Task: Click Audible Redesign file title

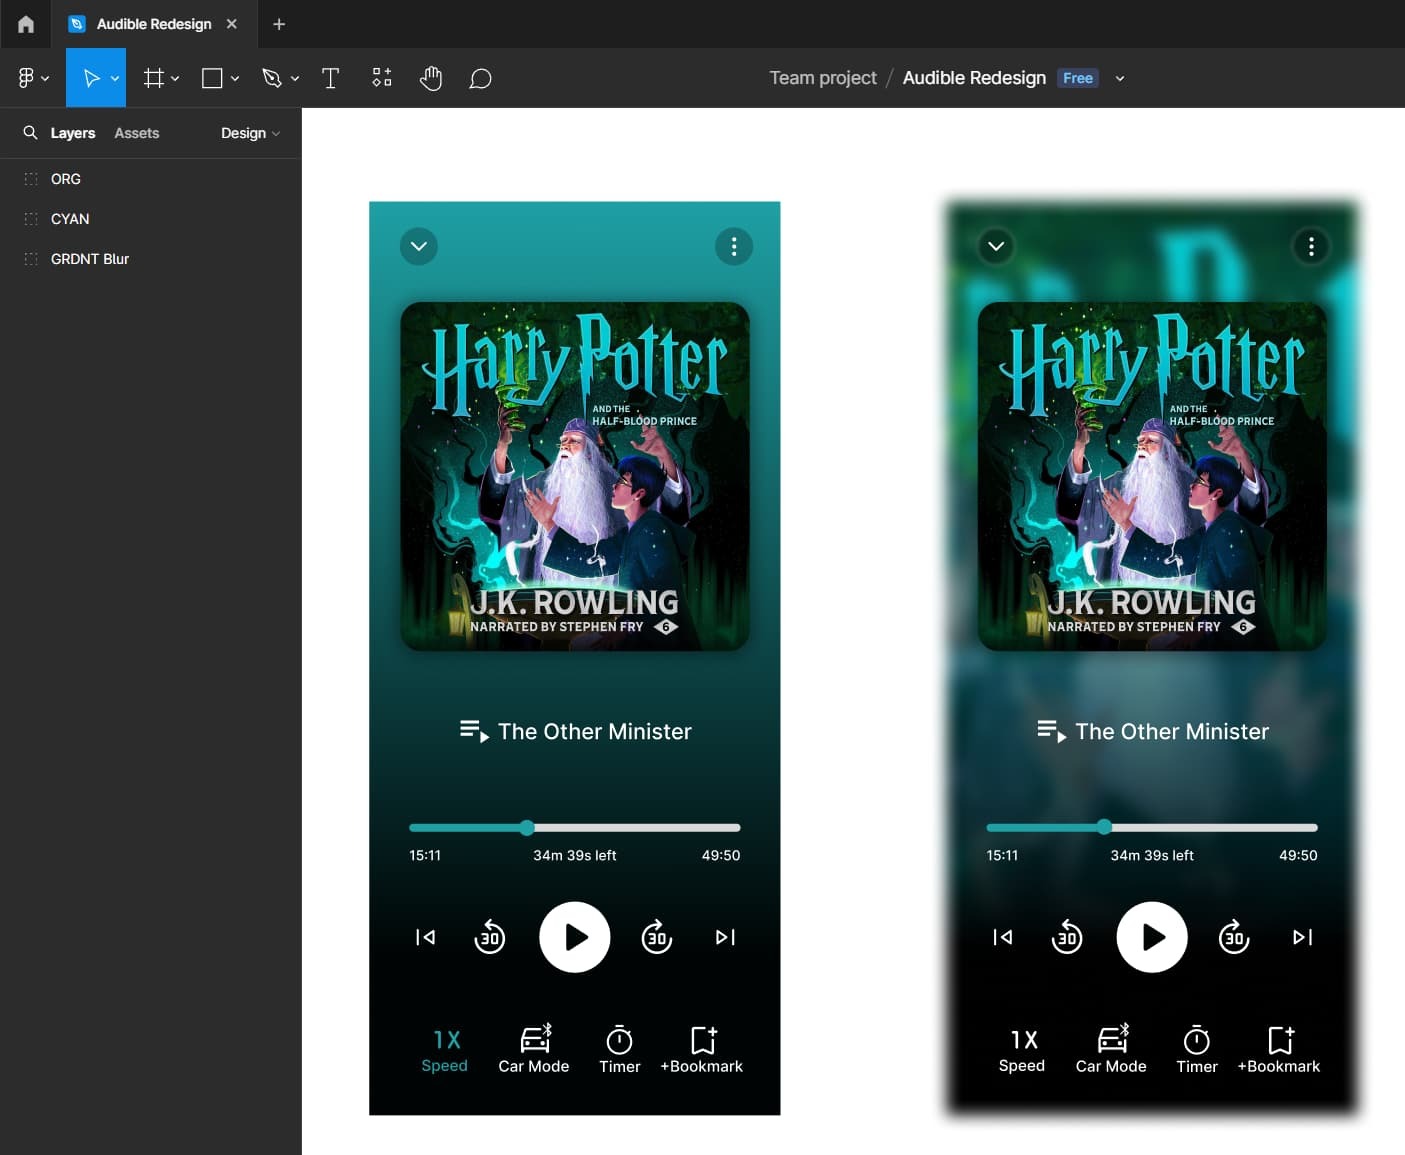Action: pos(974,78)
